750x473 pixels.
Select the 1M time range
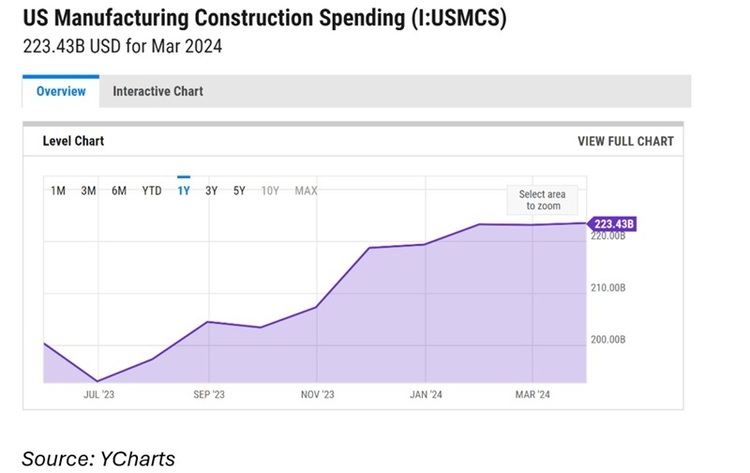pos(58,191)
